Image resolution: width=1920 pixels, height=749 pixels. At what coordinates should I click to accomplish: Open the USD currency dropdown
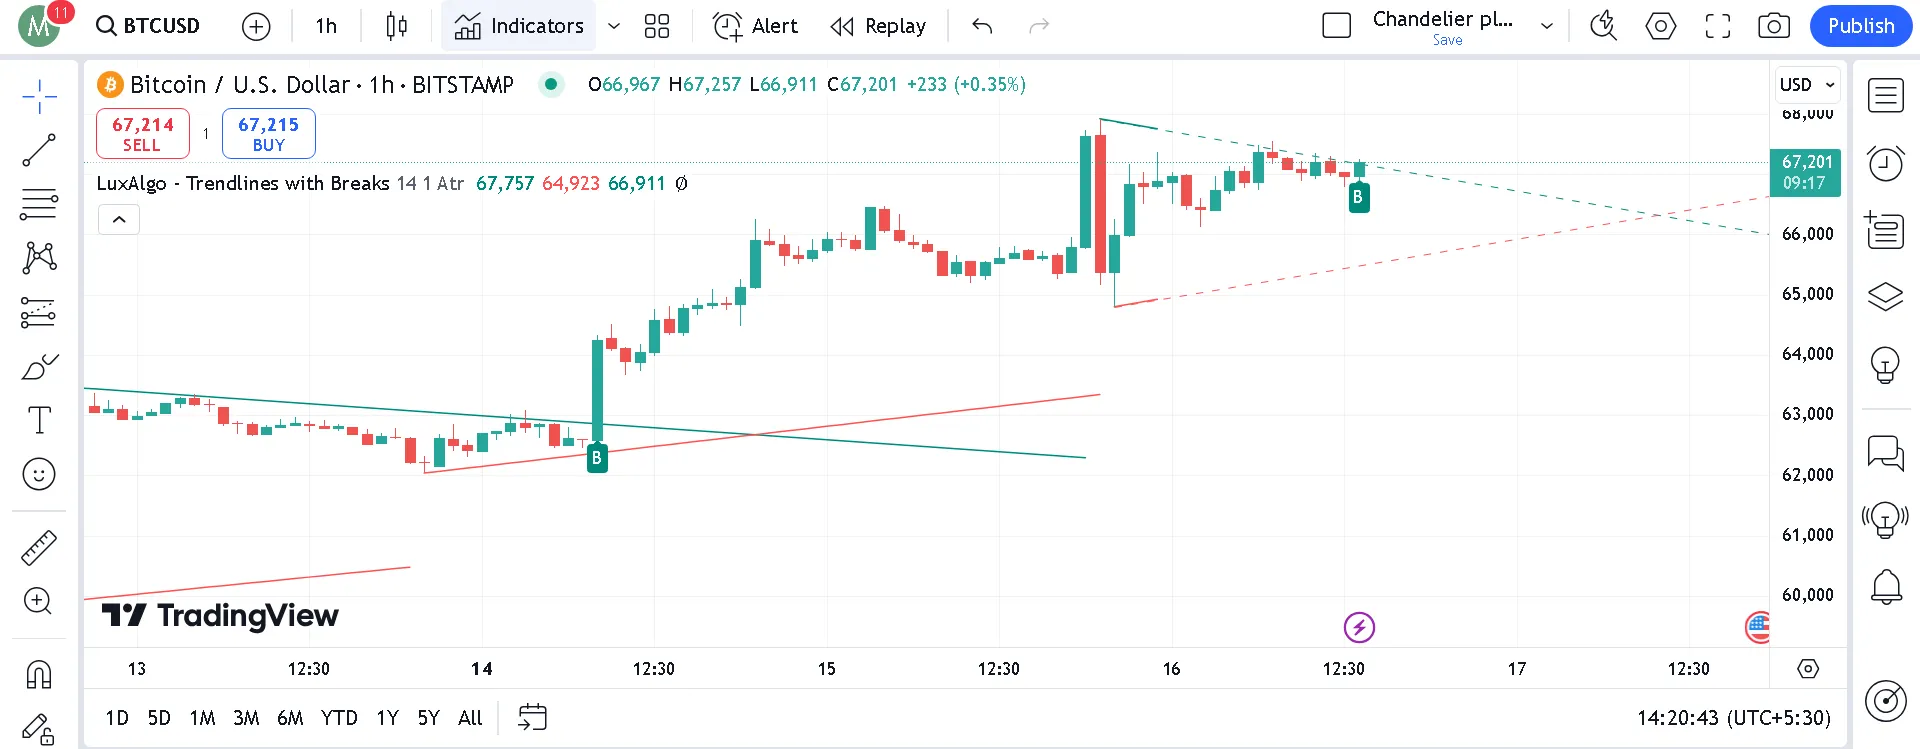tap(1806, 85)
